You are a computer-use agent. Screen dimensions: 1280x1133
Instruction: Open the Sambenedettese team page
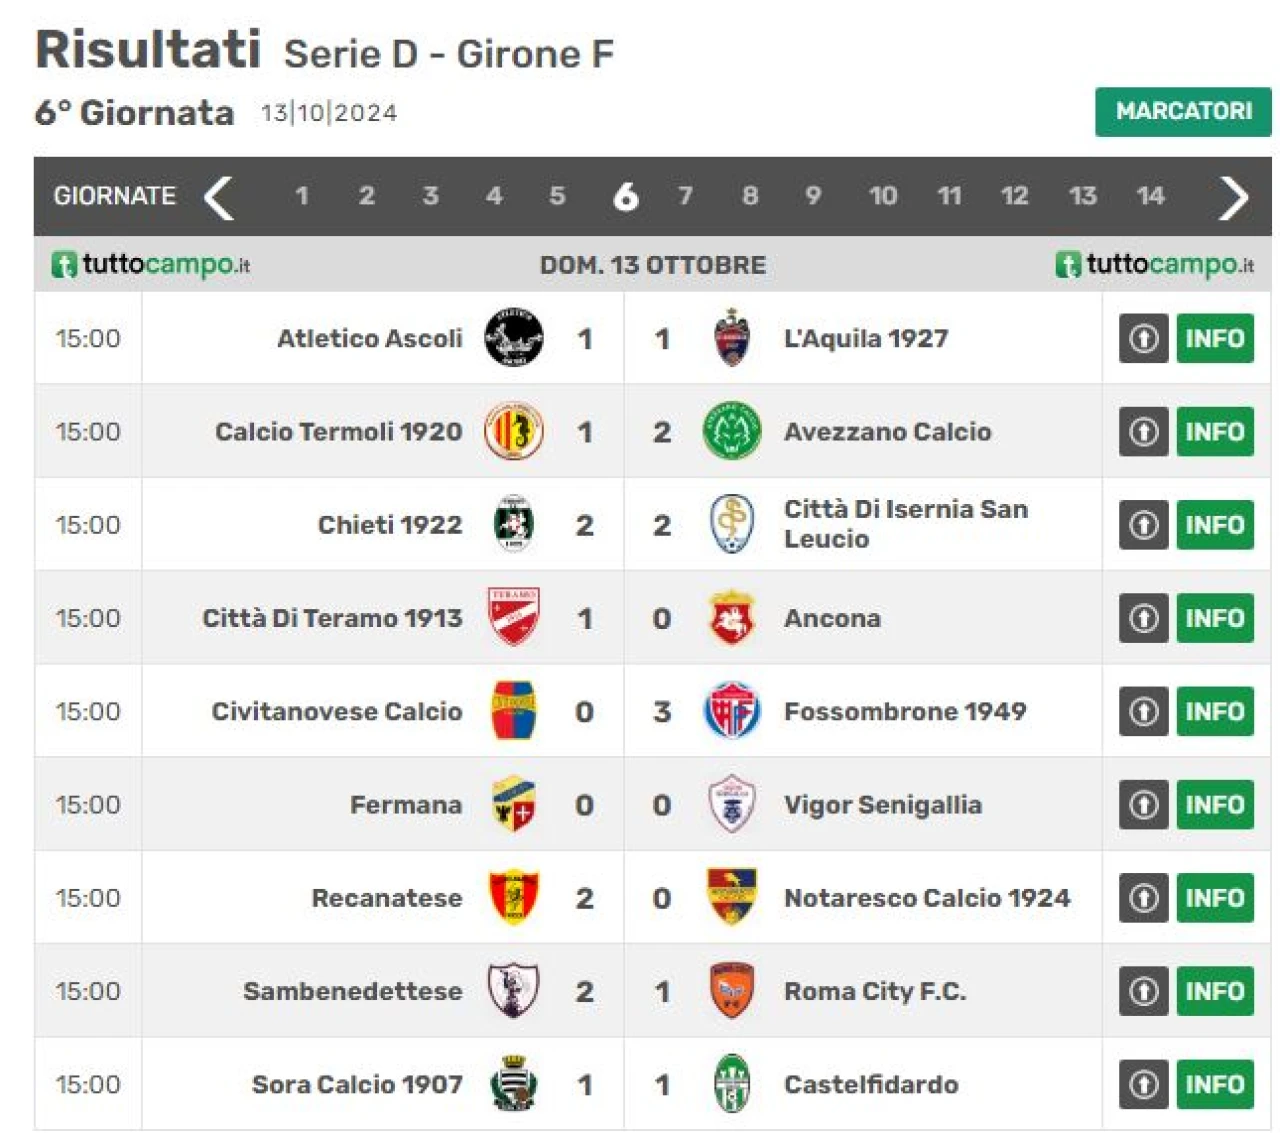pyautogui.click(x=352, y=991)
